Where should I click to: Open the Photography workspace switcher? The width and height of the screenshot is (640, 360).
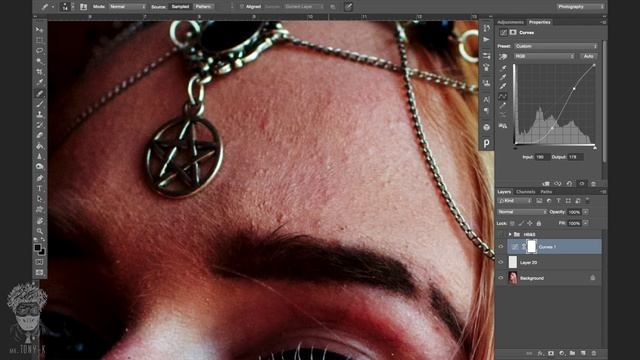[580, 7]
